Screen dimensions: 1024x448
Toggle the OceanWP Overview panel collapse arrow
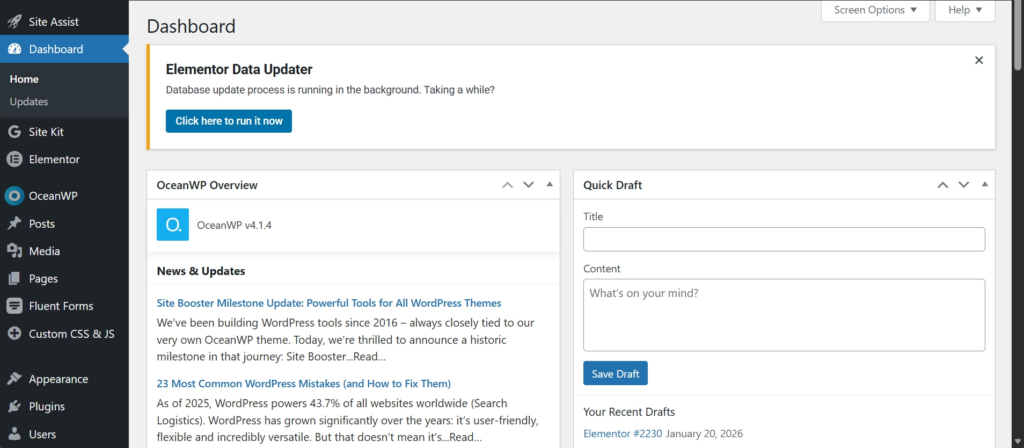[x=550, y=185]
